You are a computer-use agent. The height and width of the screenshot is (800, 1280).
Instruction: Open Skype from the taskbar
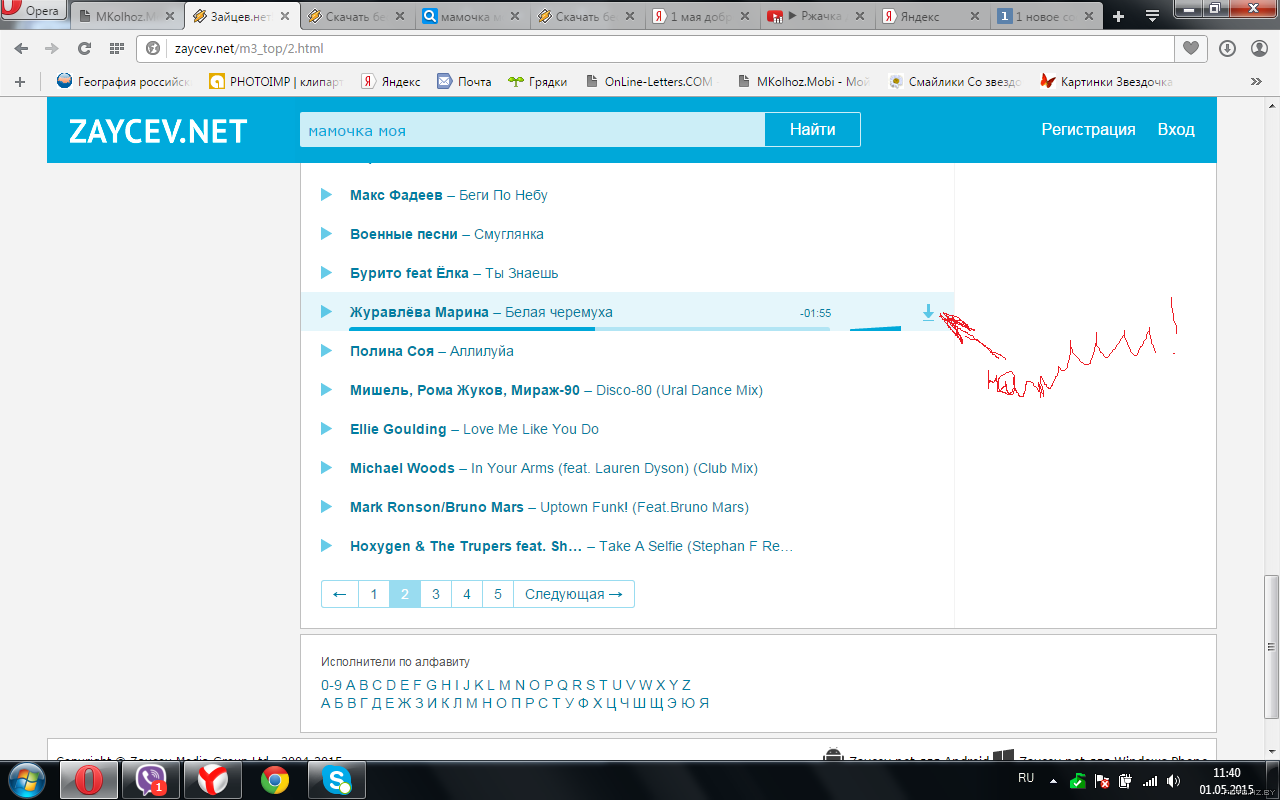[x=336, y=780]
